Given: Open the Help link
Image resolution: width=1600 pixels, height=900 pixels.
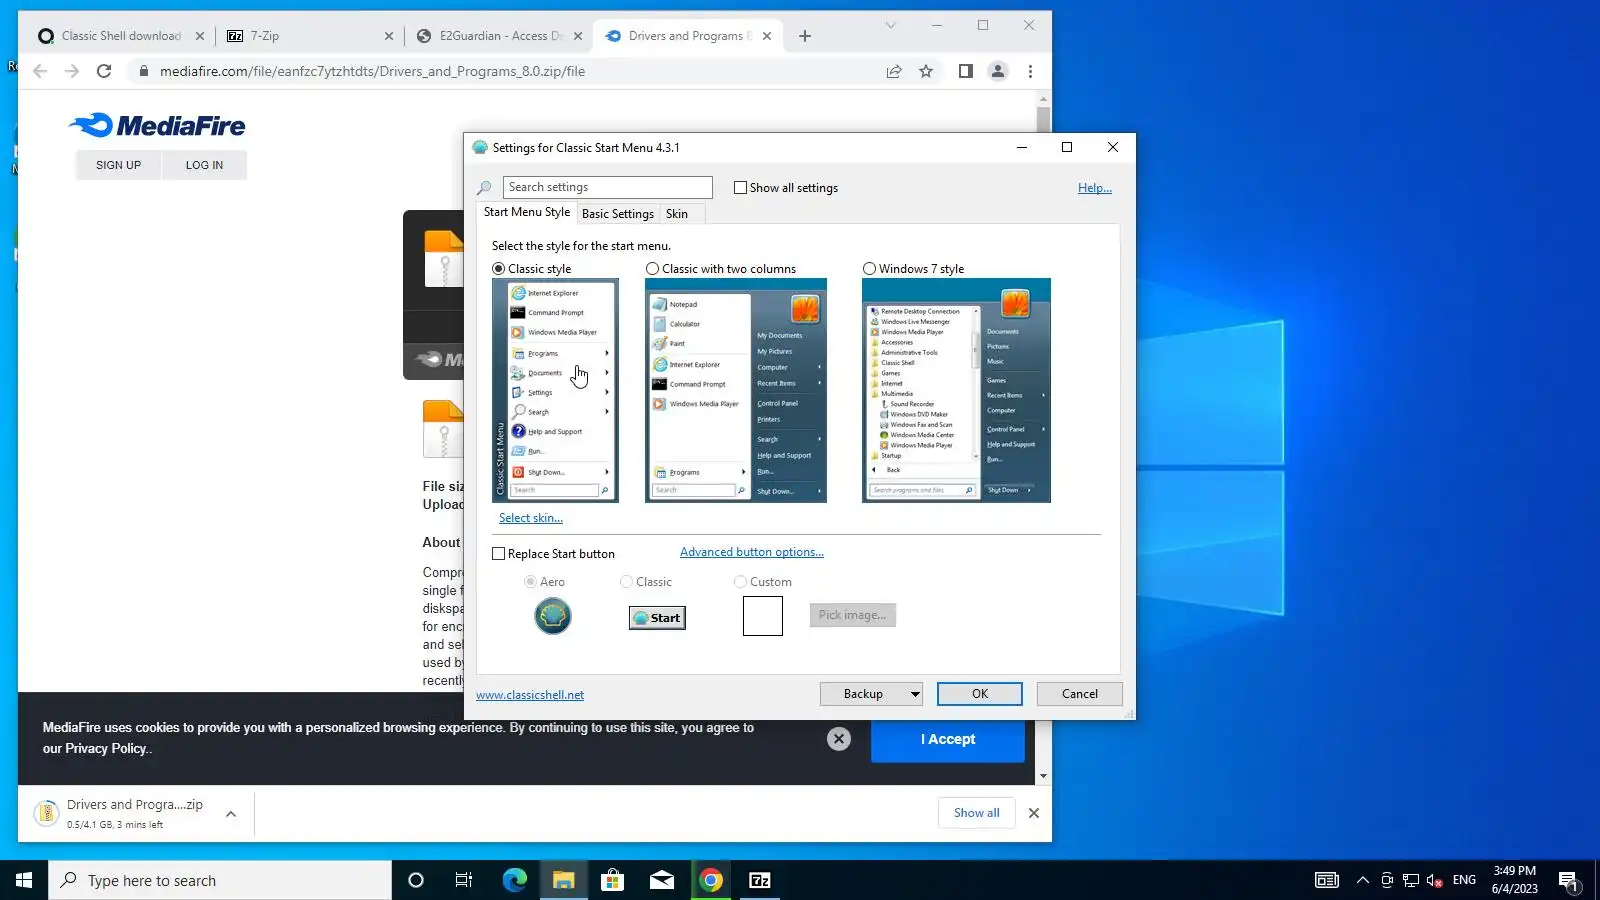Looking at the screenshot, I should pyautogui.click(x=1095, y=188).
